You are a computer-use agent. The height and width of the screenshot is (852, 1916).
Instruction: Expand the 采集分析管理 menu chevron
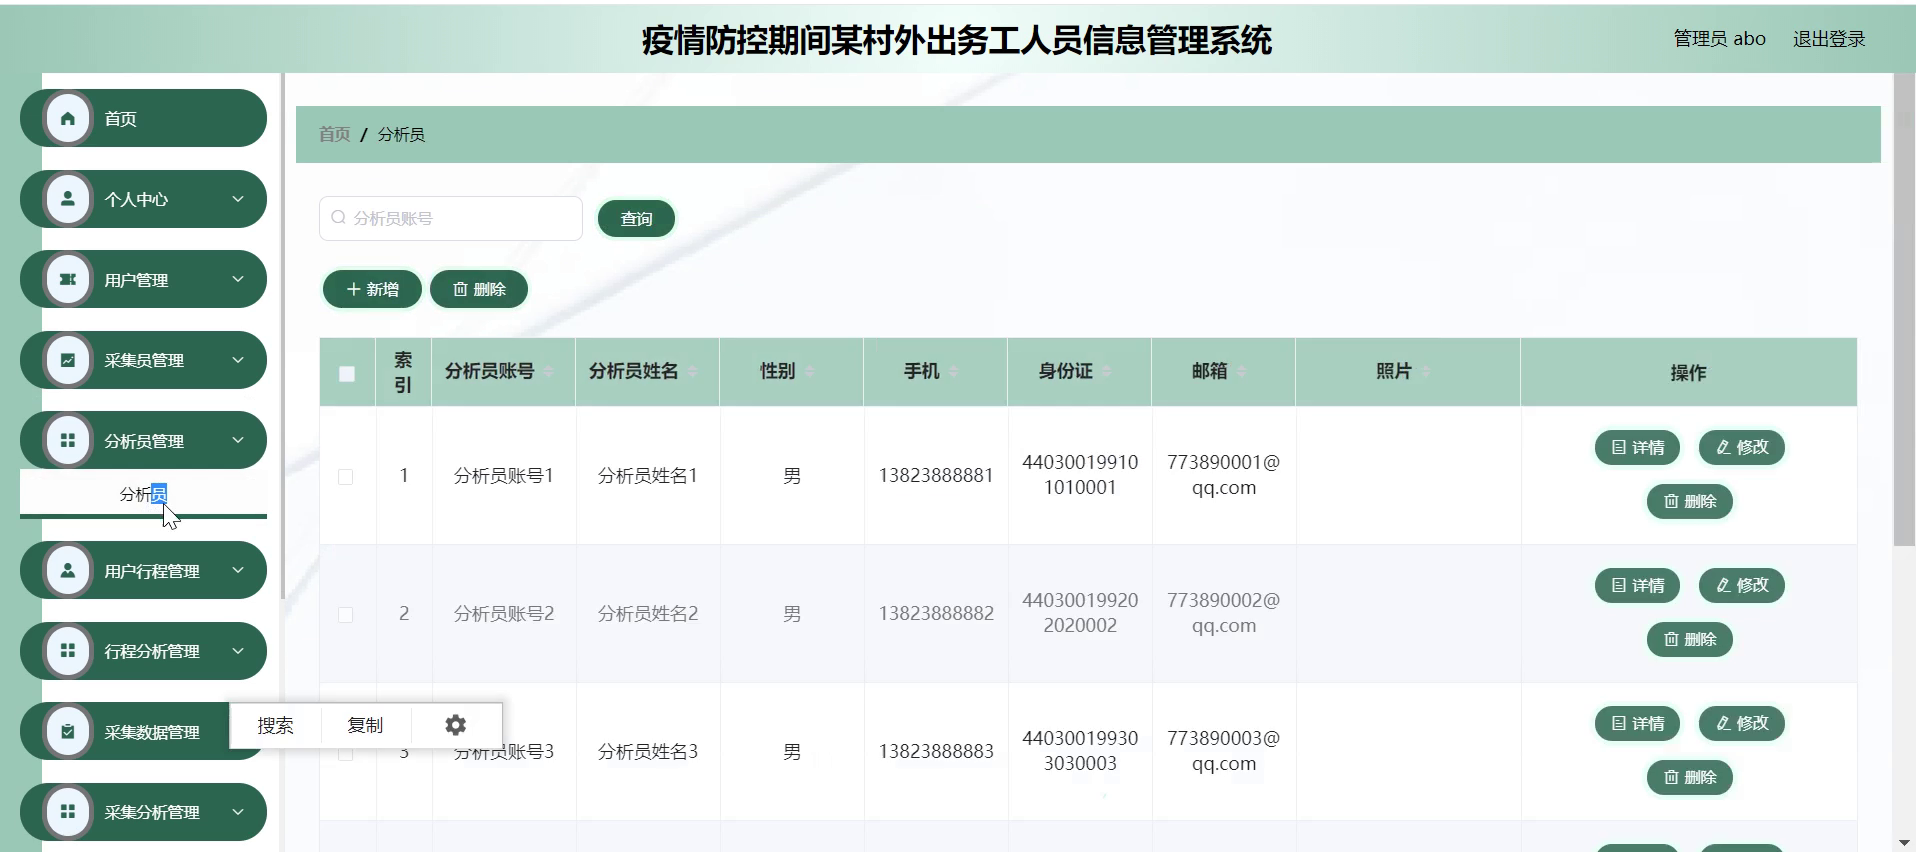[238, 812]
